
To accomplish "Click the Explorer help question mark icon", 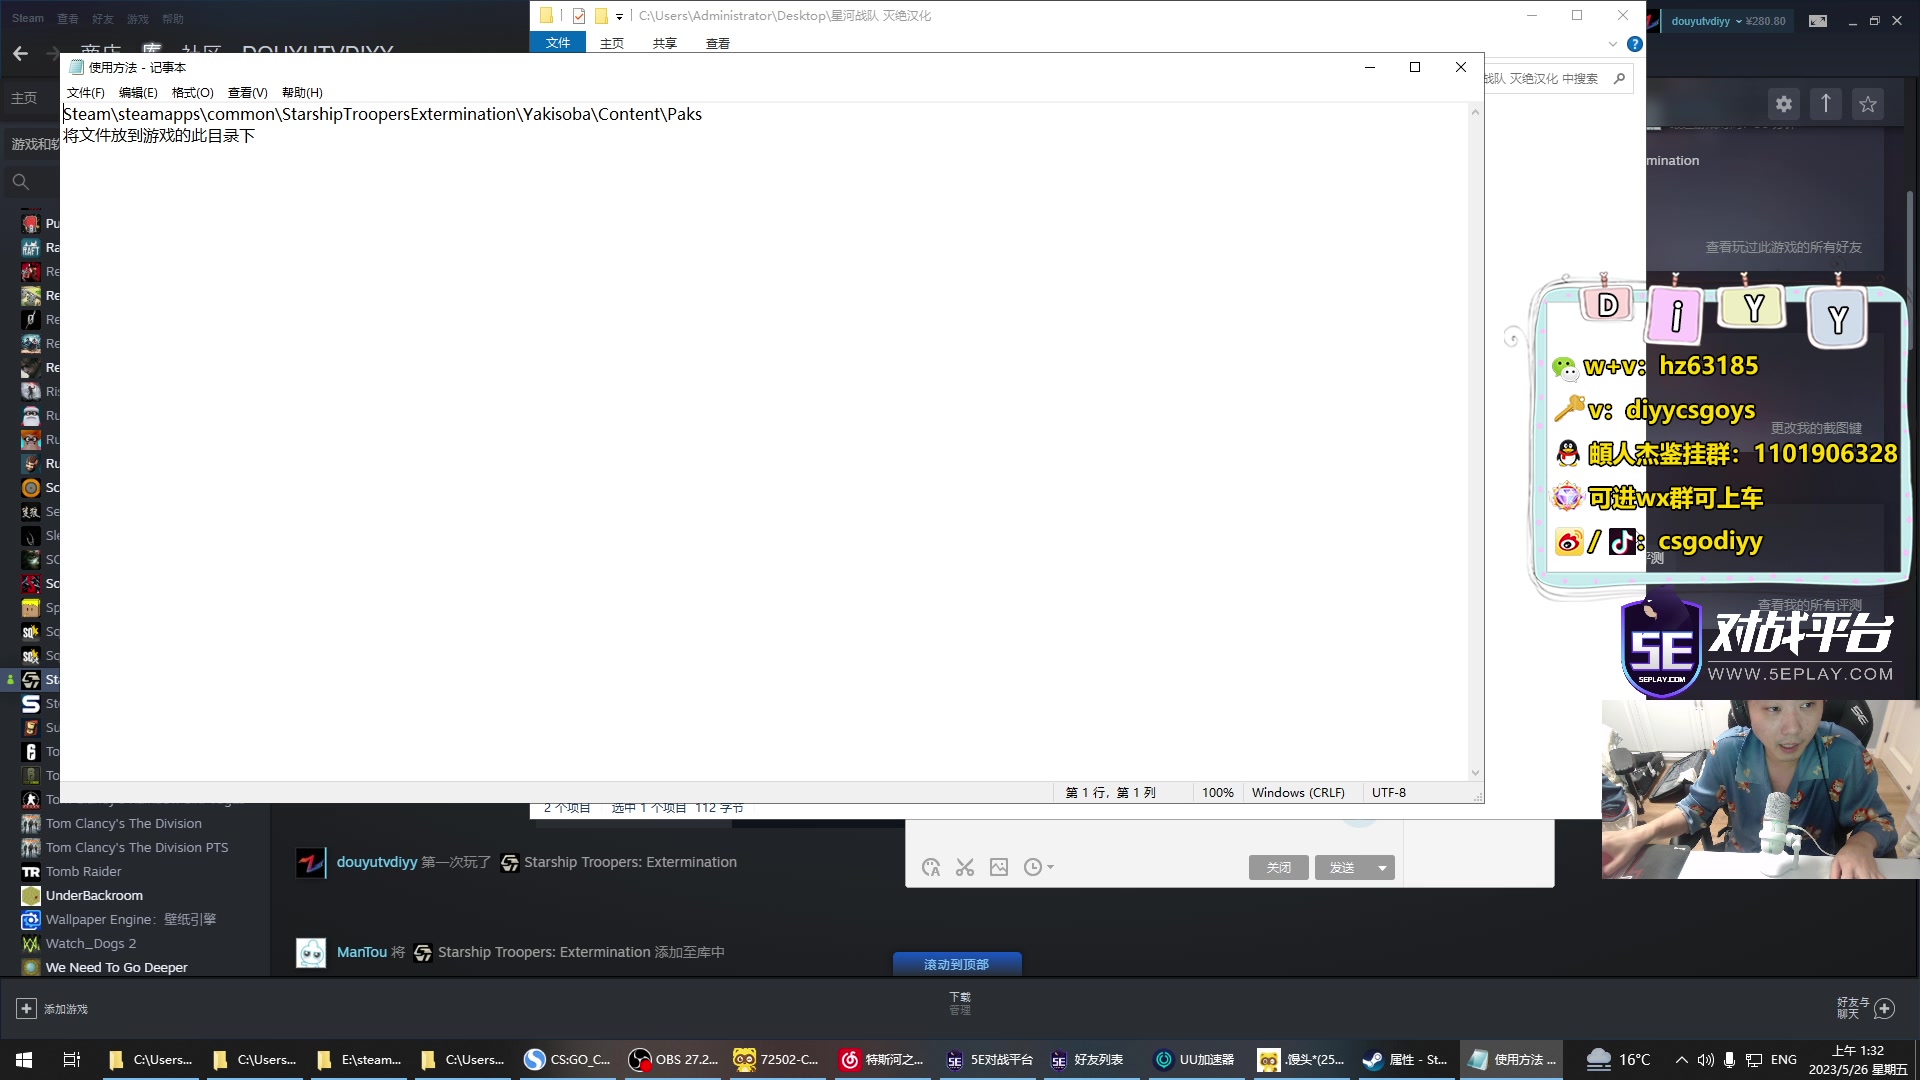I will (1635, 44).
